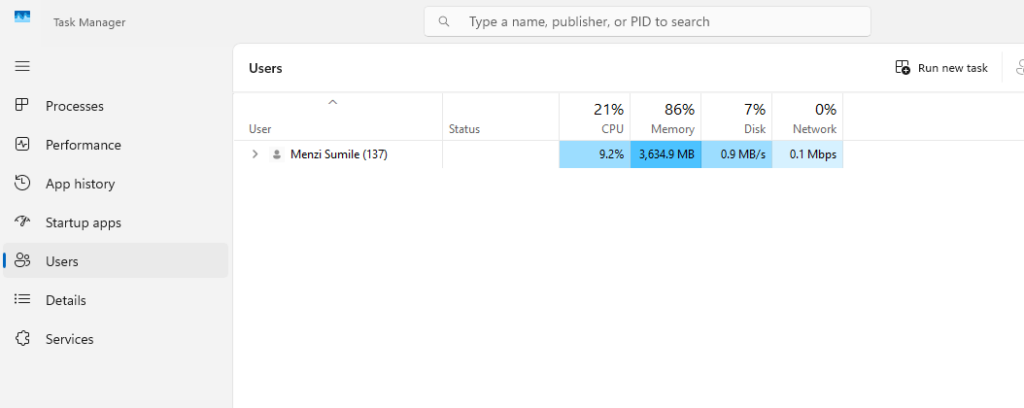Expand the Menzi Sumile user row
This screenshot has height=408, width=1024.
255,154
